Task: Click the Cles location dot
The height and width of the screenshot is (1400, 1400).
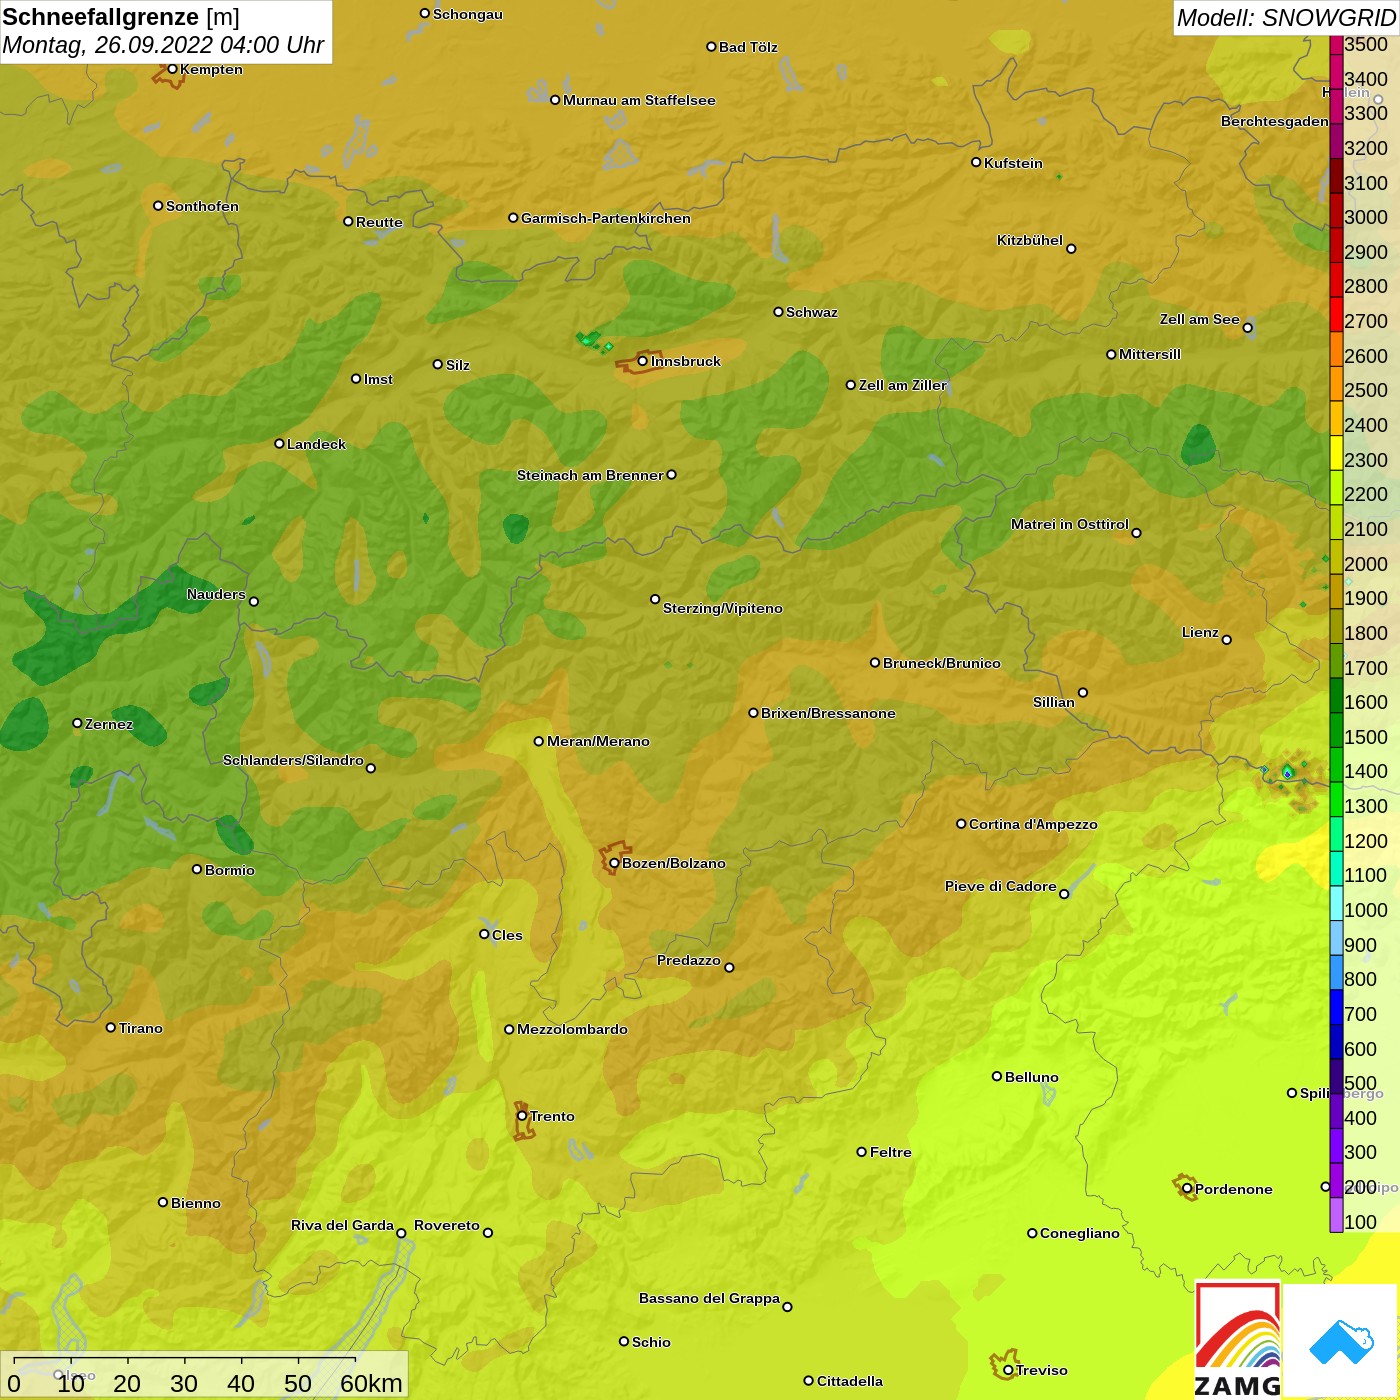Action: click(x=484, y=934)
